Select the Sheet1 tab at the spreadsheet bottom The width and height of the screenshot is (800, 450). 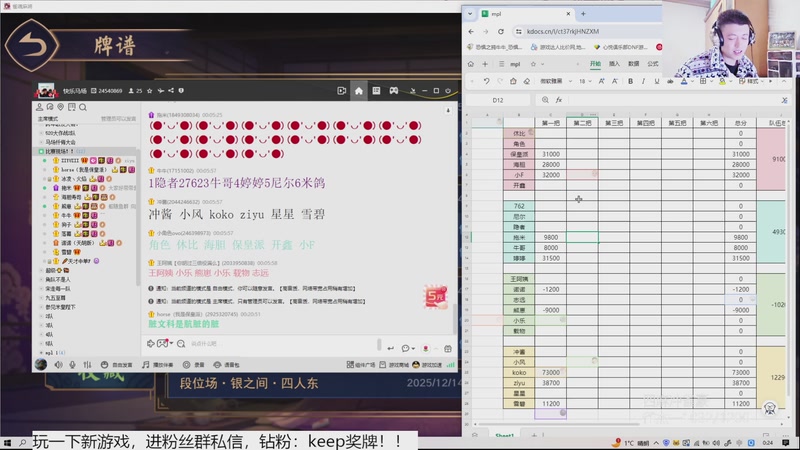(x=504, y=435)
